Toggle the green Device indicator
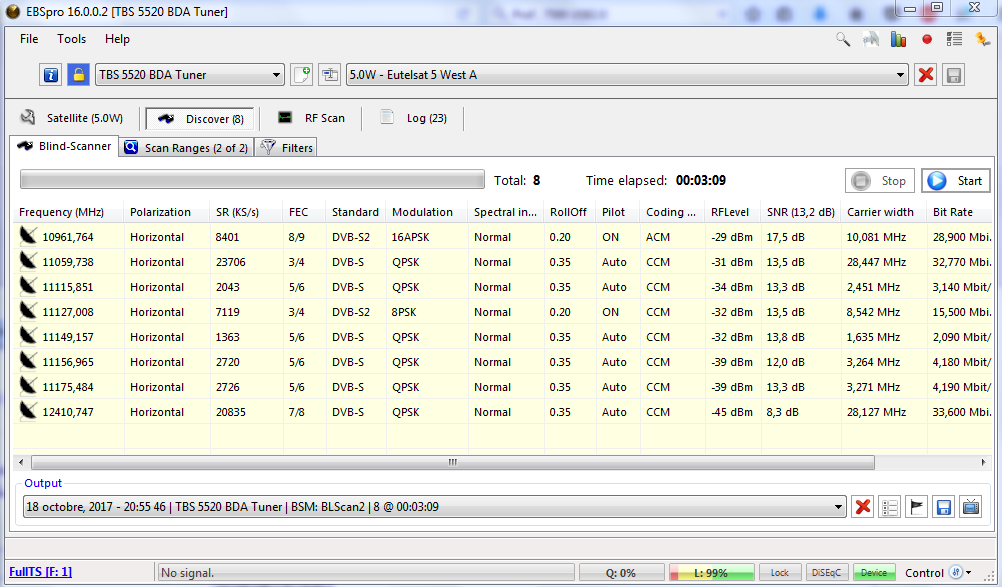Image resolution: width=1002 pixels, height=587 pixels. (874, 573)
